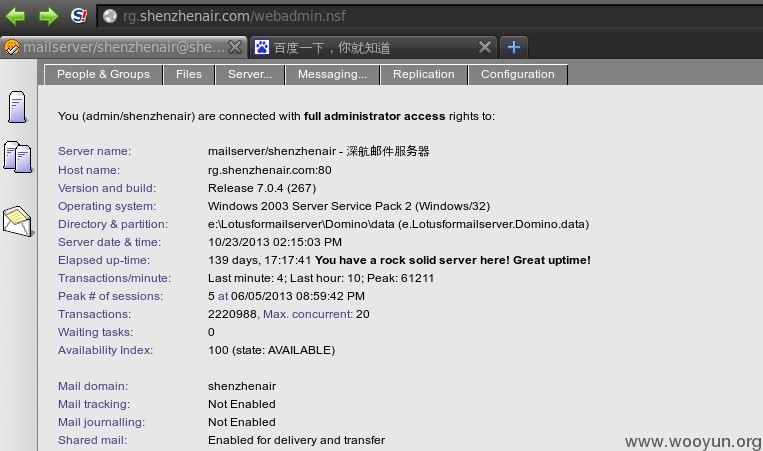
Task: Click the Waiting tasks label
Action: [x=95, y=332]
